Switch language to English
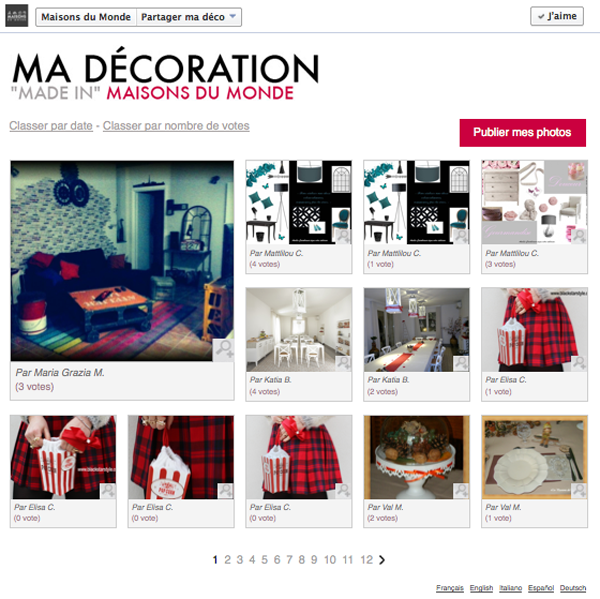Viewport: 600px width, 599px height. (x=481, y=588)
